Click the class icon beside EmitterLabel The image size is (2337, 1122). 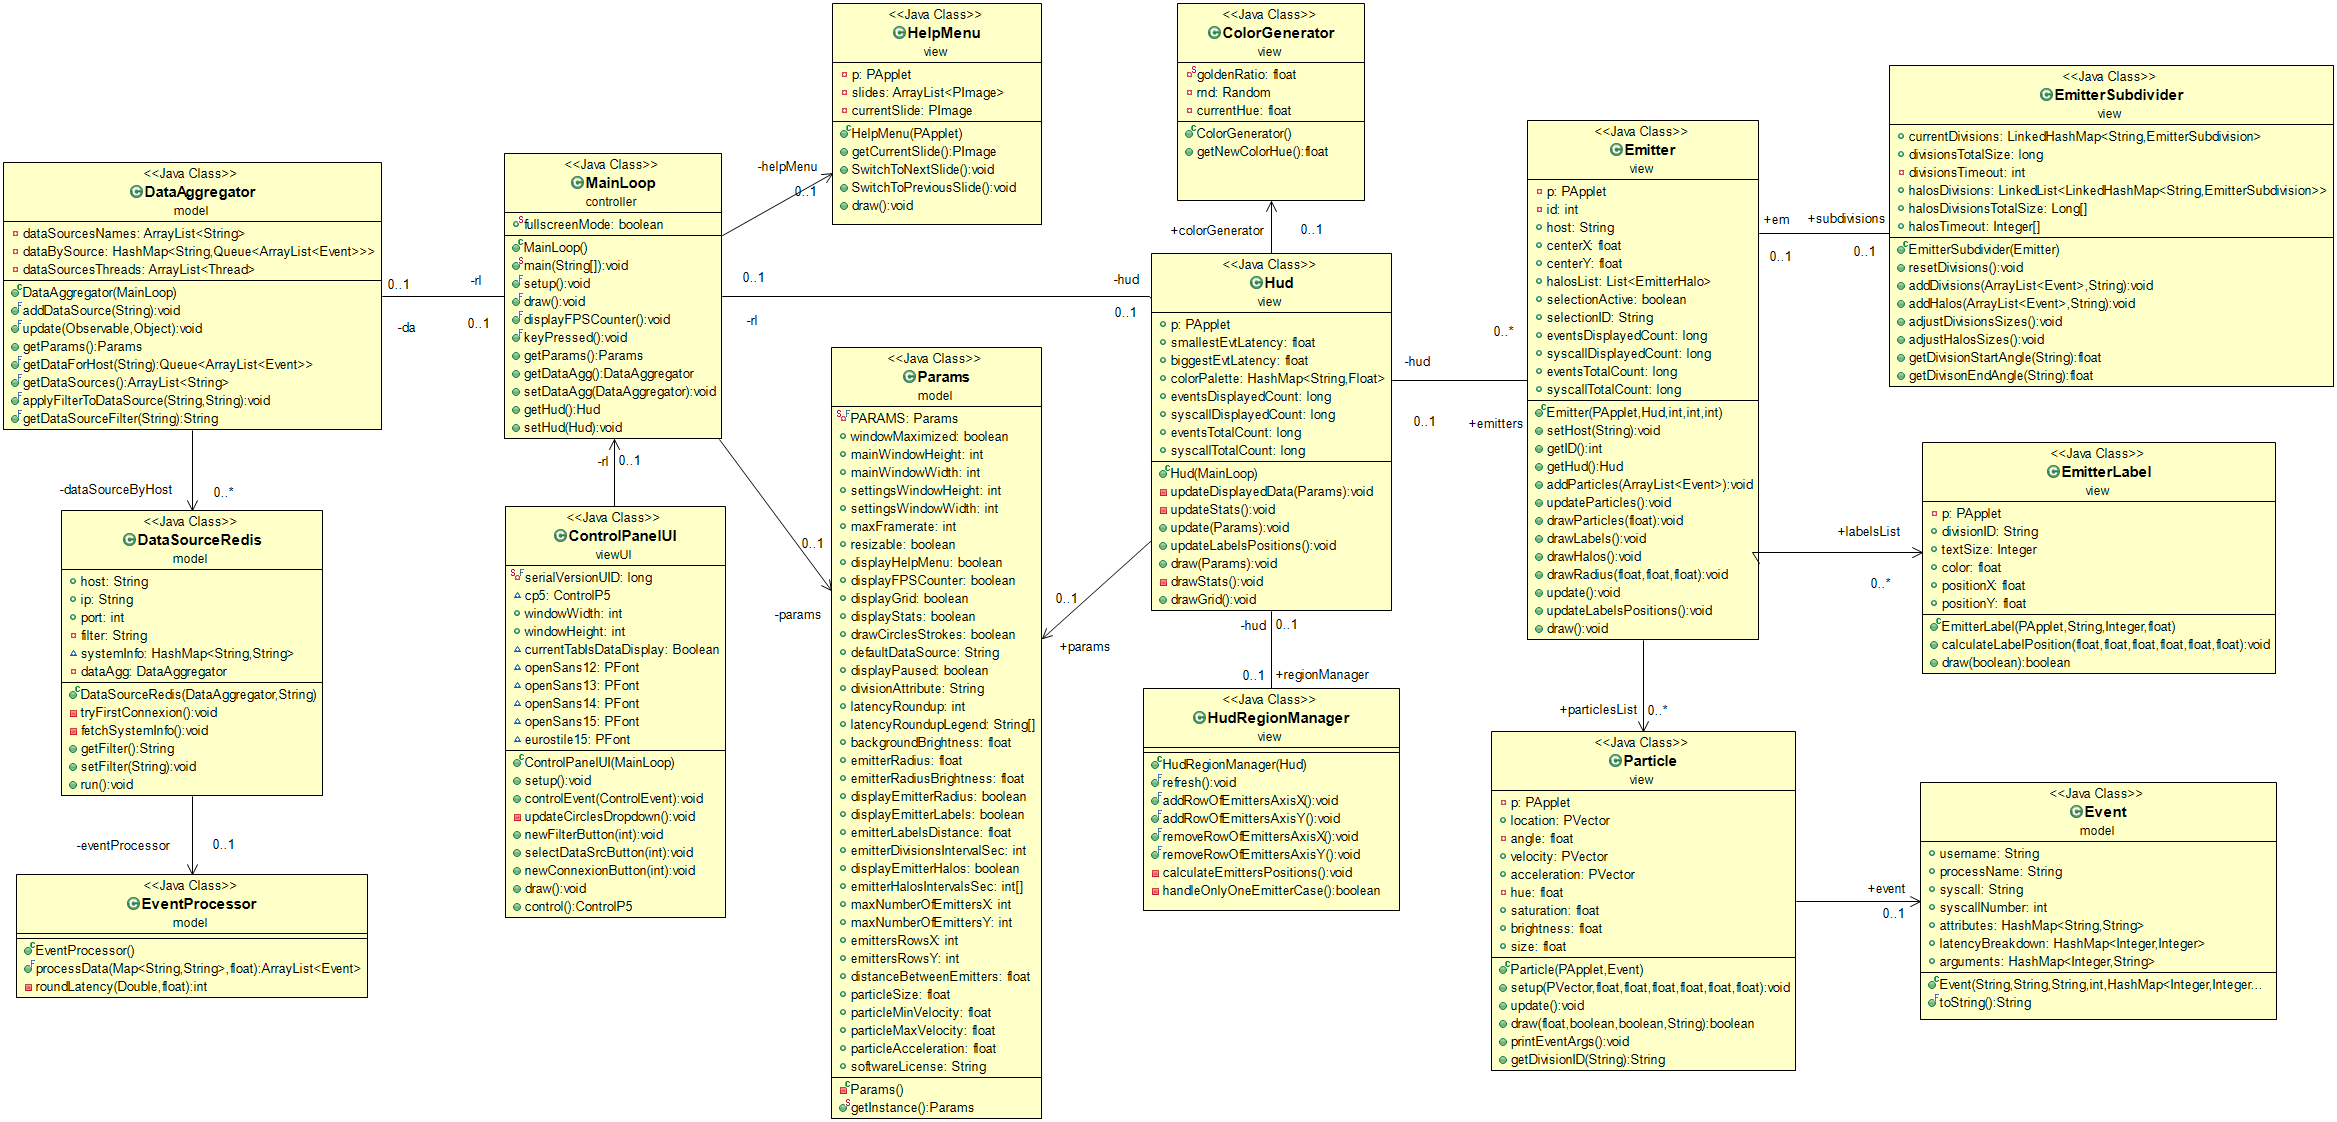click(2053, 472)
